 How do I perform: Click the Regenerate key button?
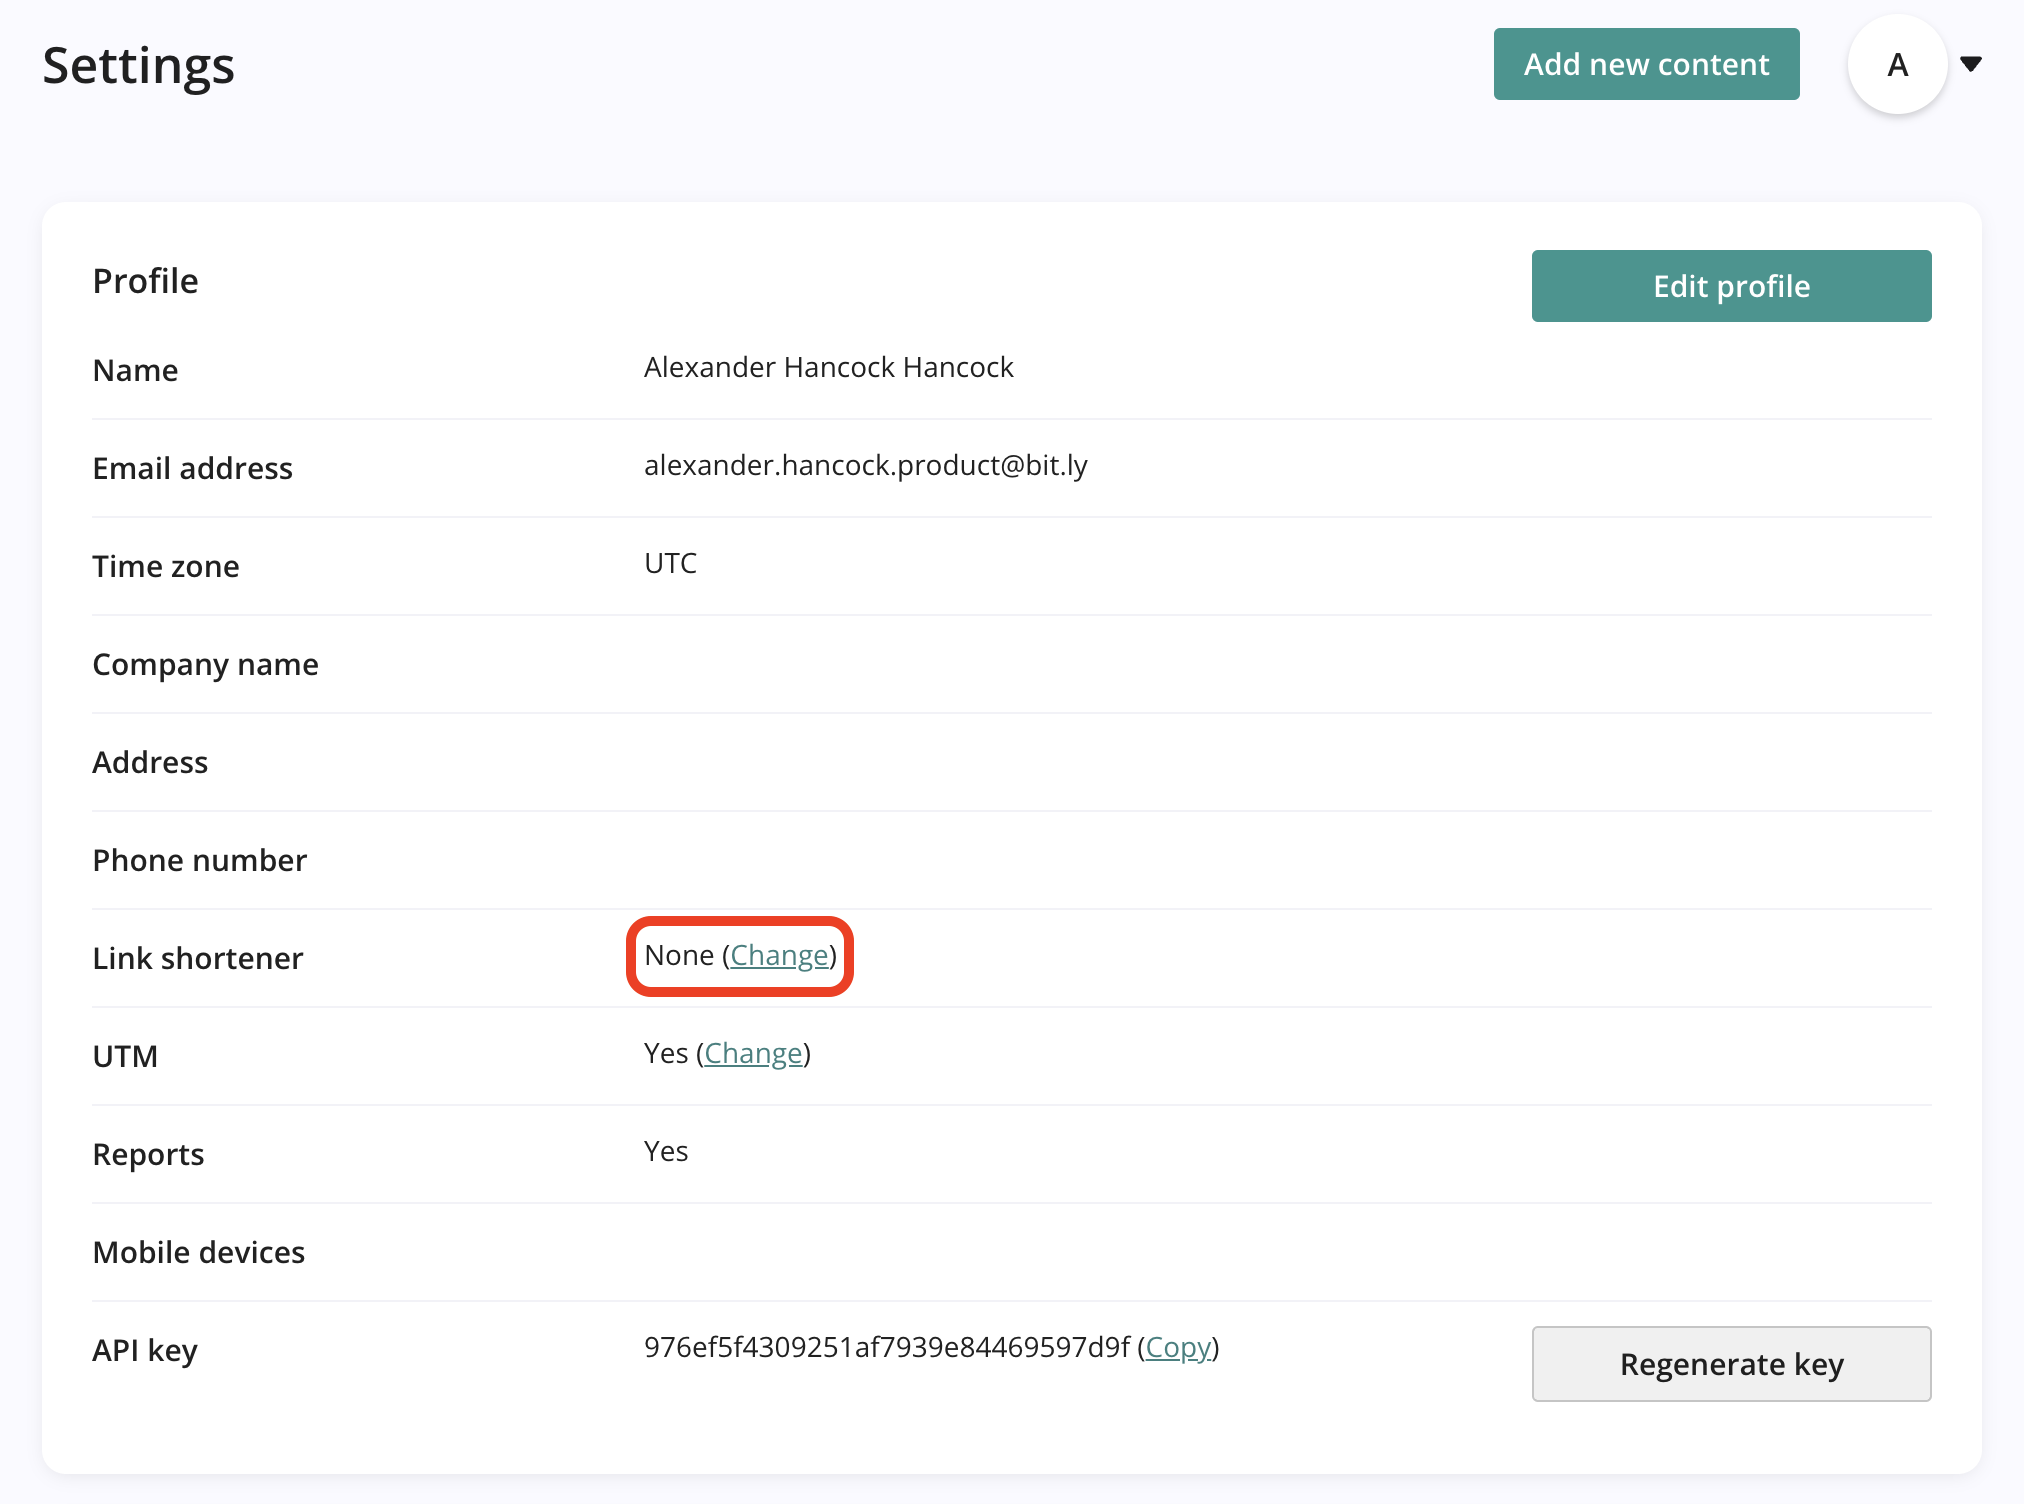point(1731,1364)
